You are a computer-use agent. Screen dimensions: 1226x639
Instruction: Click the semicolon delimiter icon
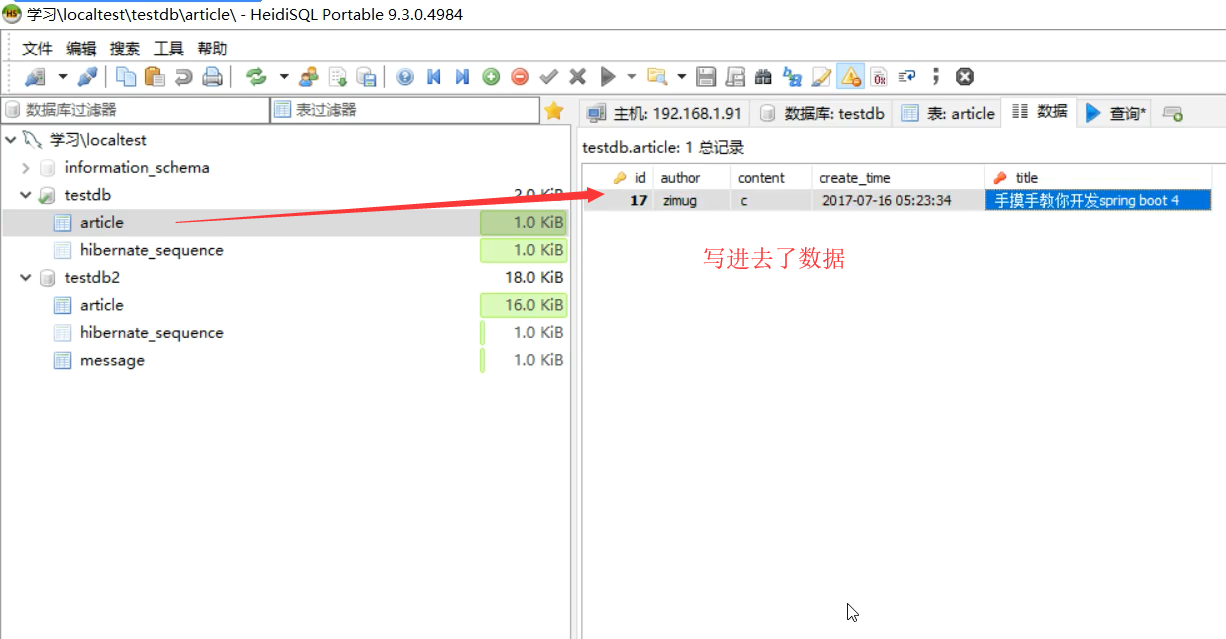[936, 77]
